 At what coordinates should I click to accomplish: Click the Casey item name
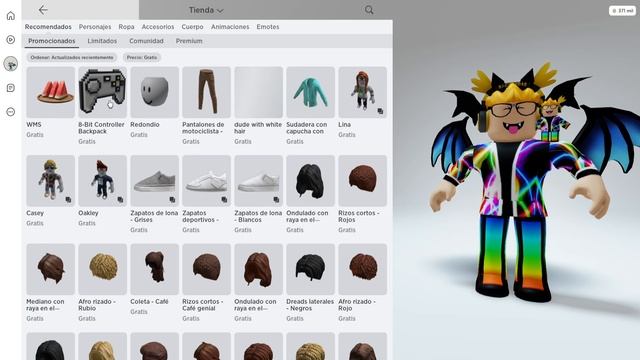pyautogui.click(x=35, y=213)
